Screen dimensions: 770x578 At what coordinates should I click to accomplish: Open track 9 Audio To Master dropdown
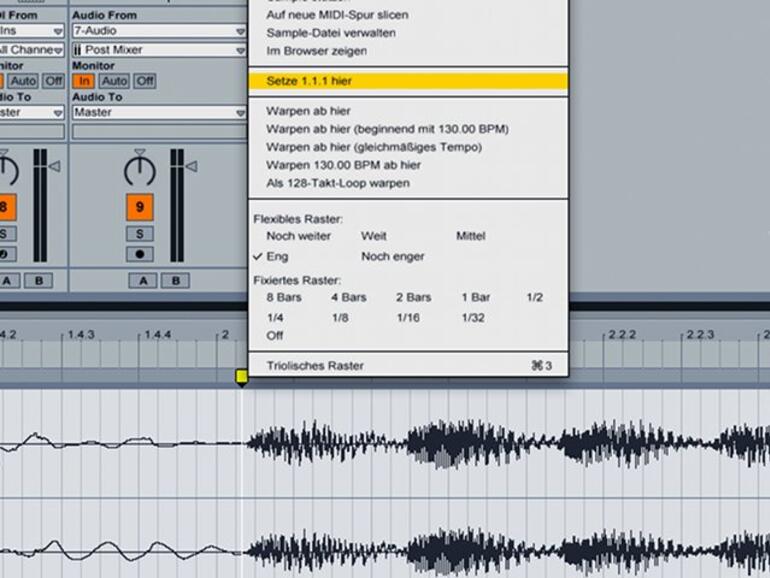[x=158, y=113]
